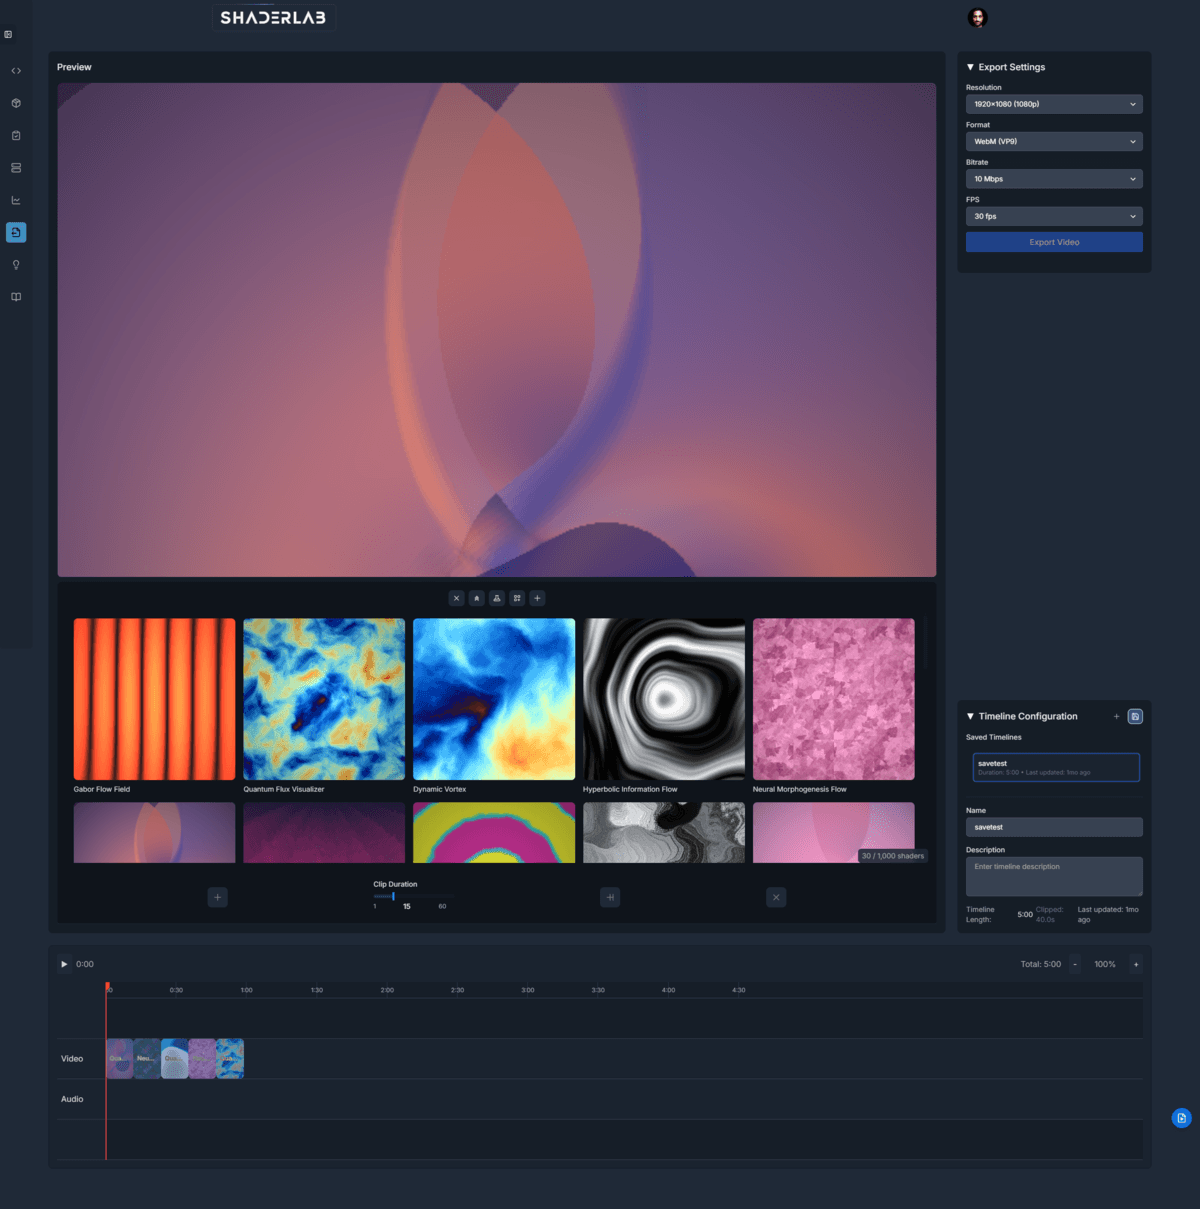Adjust the Clip Duration slider

click(x=394, y=896)
